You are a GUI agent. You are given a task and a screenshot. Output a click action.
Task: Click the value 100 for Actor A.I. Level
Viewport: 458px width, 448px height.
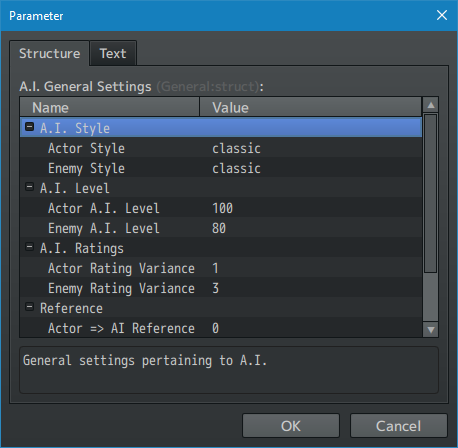point(222,209)
